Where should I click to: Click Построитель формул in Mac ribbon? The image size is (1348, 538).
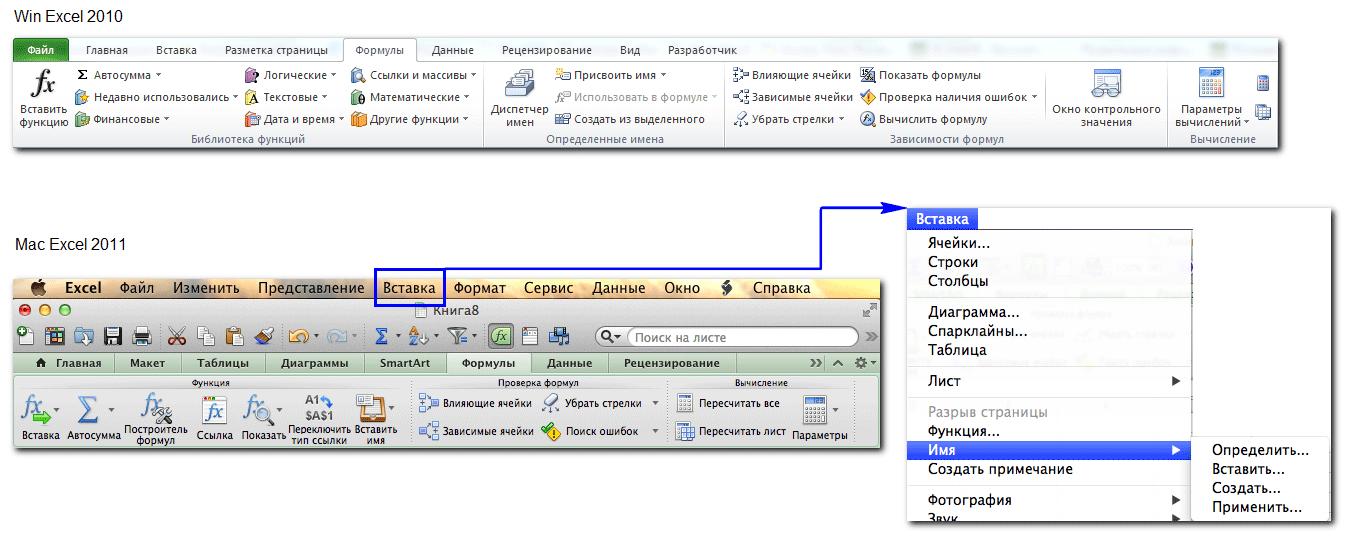pyautogui.click(x=156, y=418)
